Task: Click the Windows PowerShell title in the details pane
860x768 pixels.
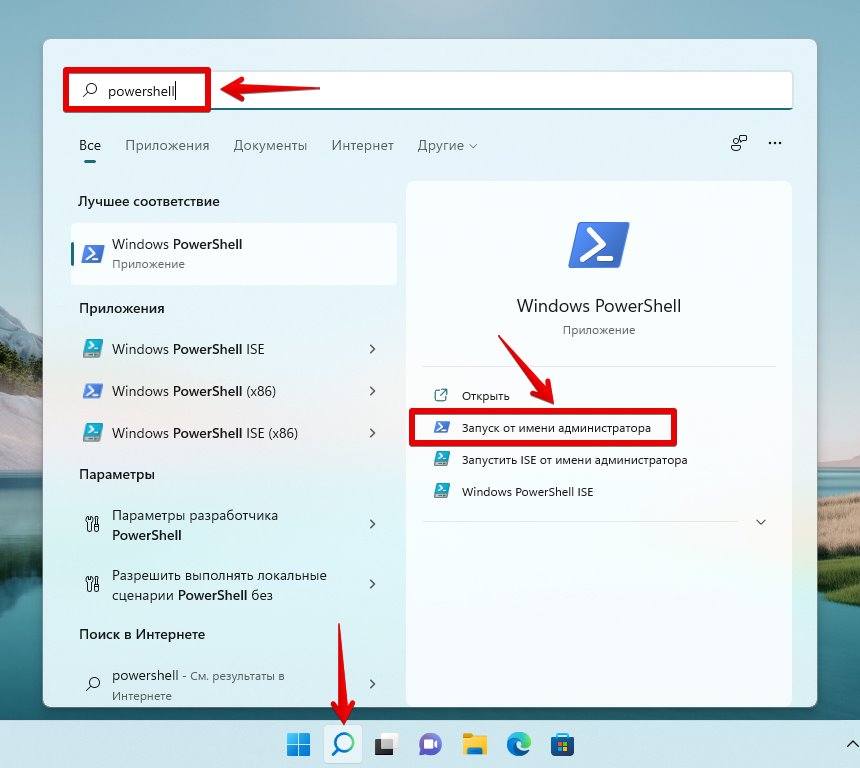Action: 598,306
